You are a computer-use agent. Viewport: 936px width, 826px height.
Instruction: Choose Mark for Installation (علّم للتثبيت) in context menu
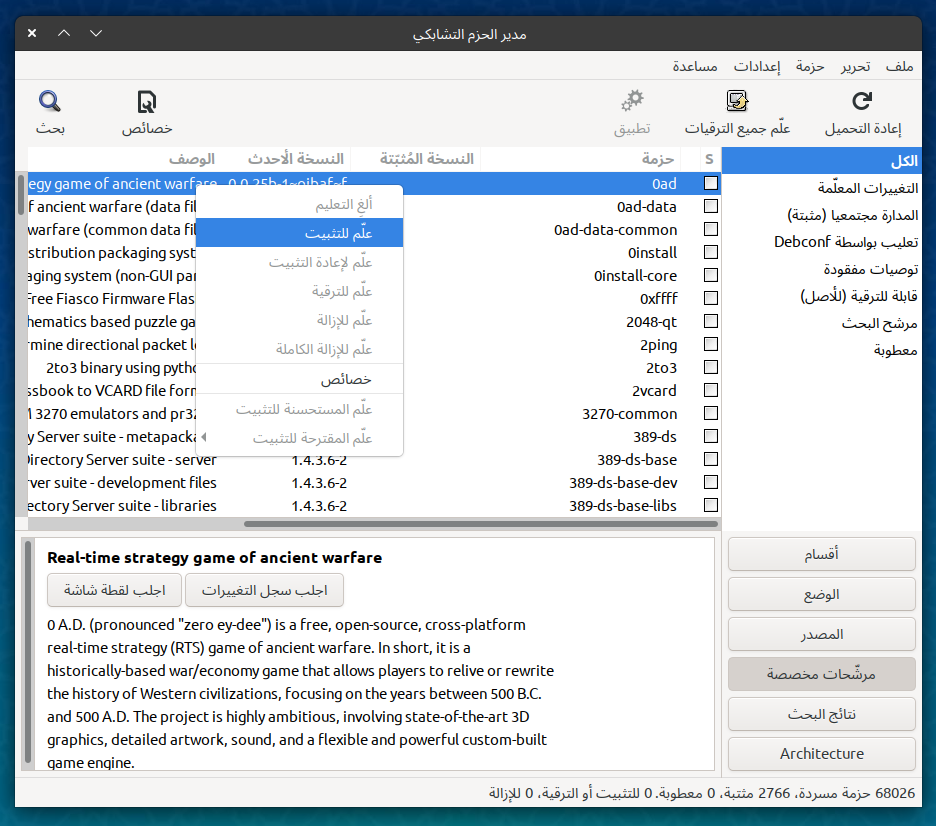(299, 232)
